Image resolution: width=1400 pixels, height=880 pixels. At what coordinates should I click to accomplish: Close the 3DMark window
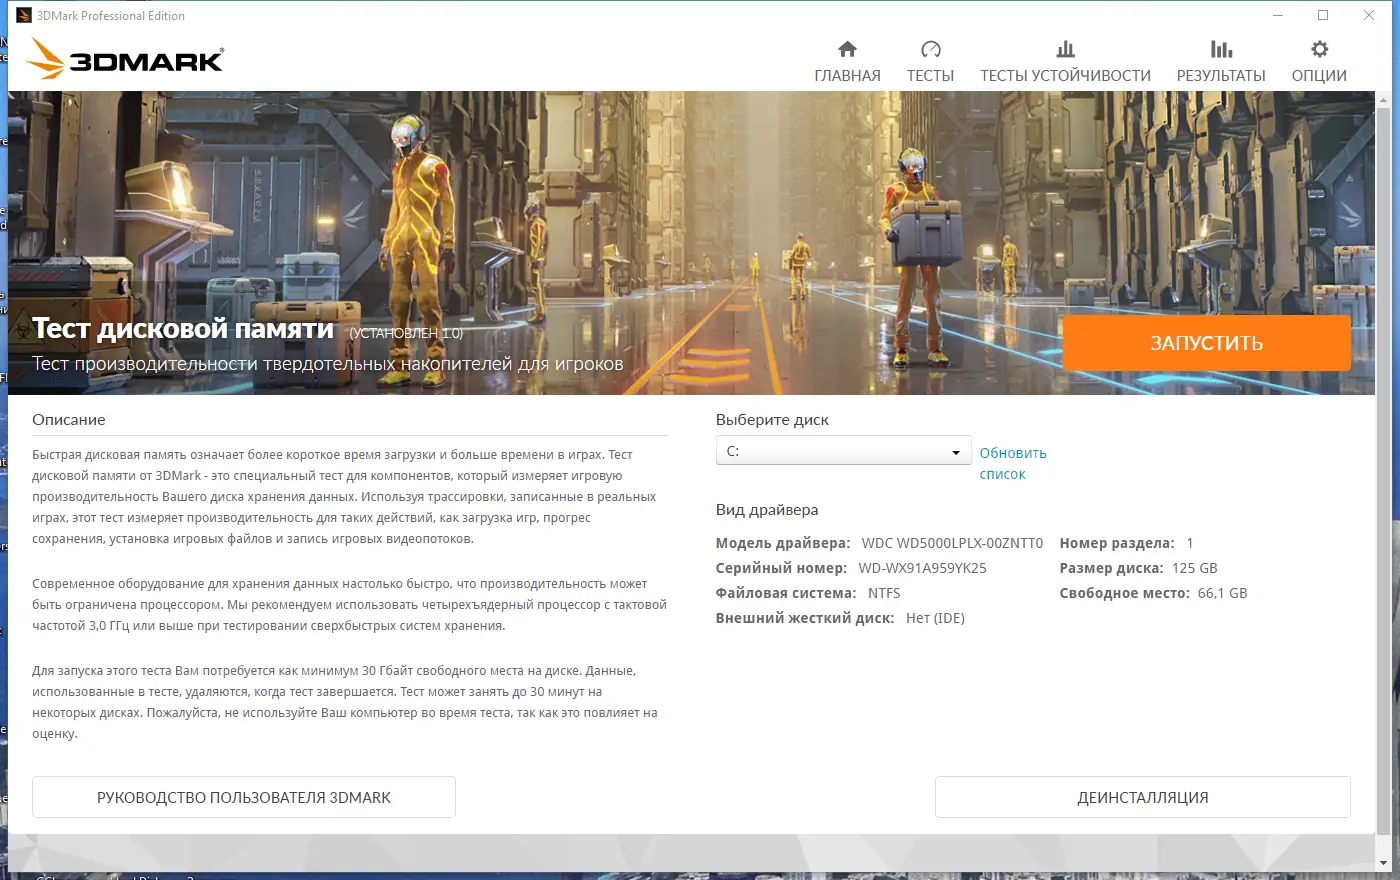tap(1369, 15)
